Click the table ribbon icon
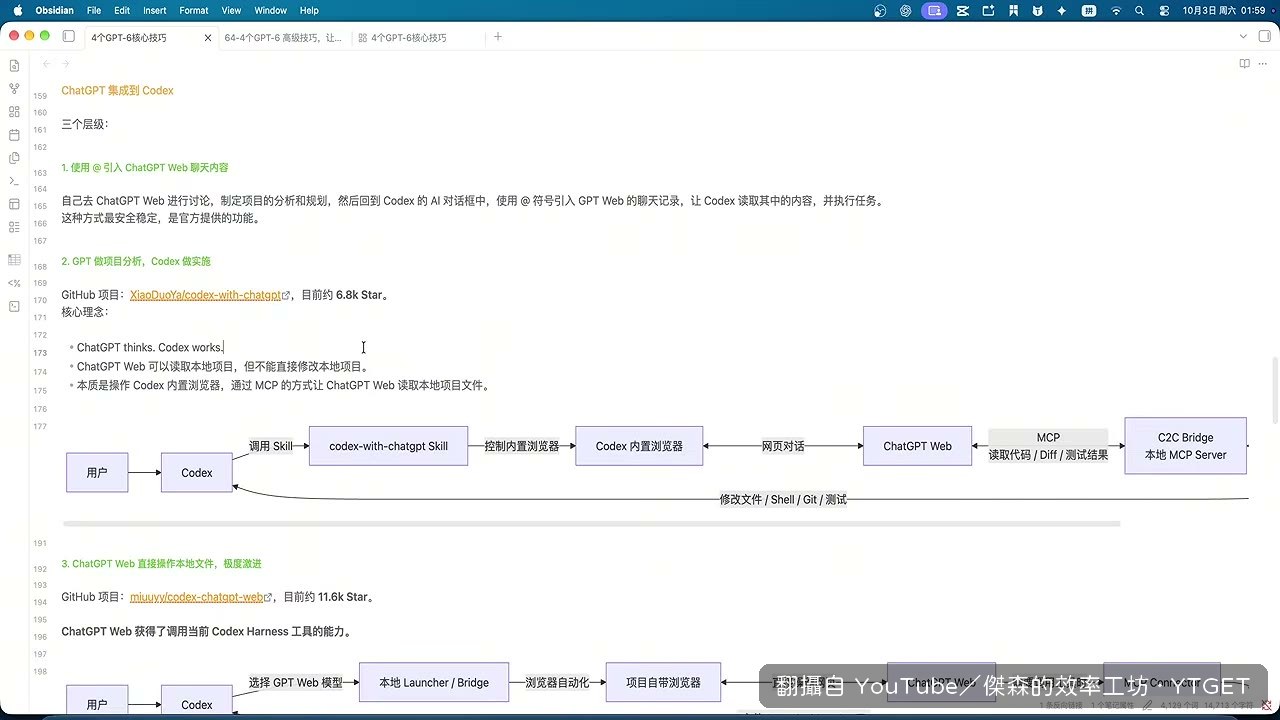Screen dimensions: 1280x720 14,260
